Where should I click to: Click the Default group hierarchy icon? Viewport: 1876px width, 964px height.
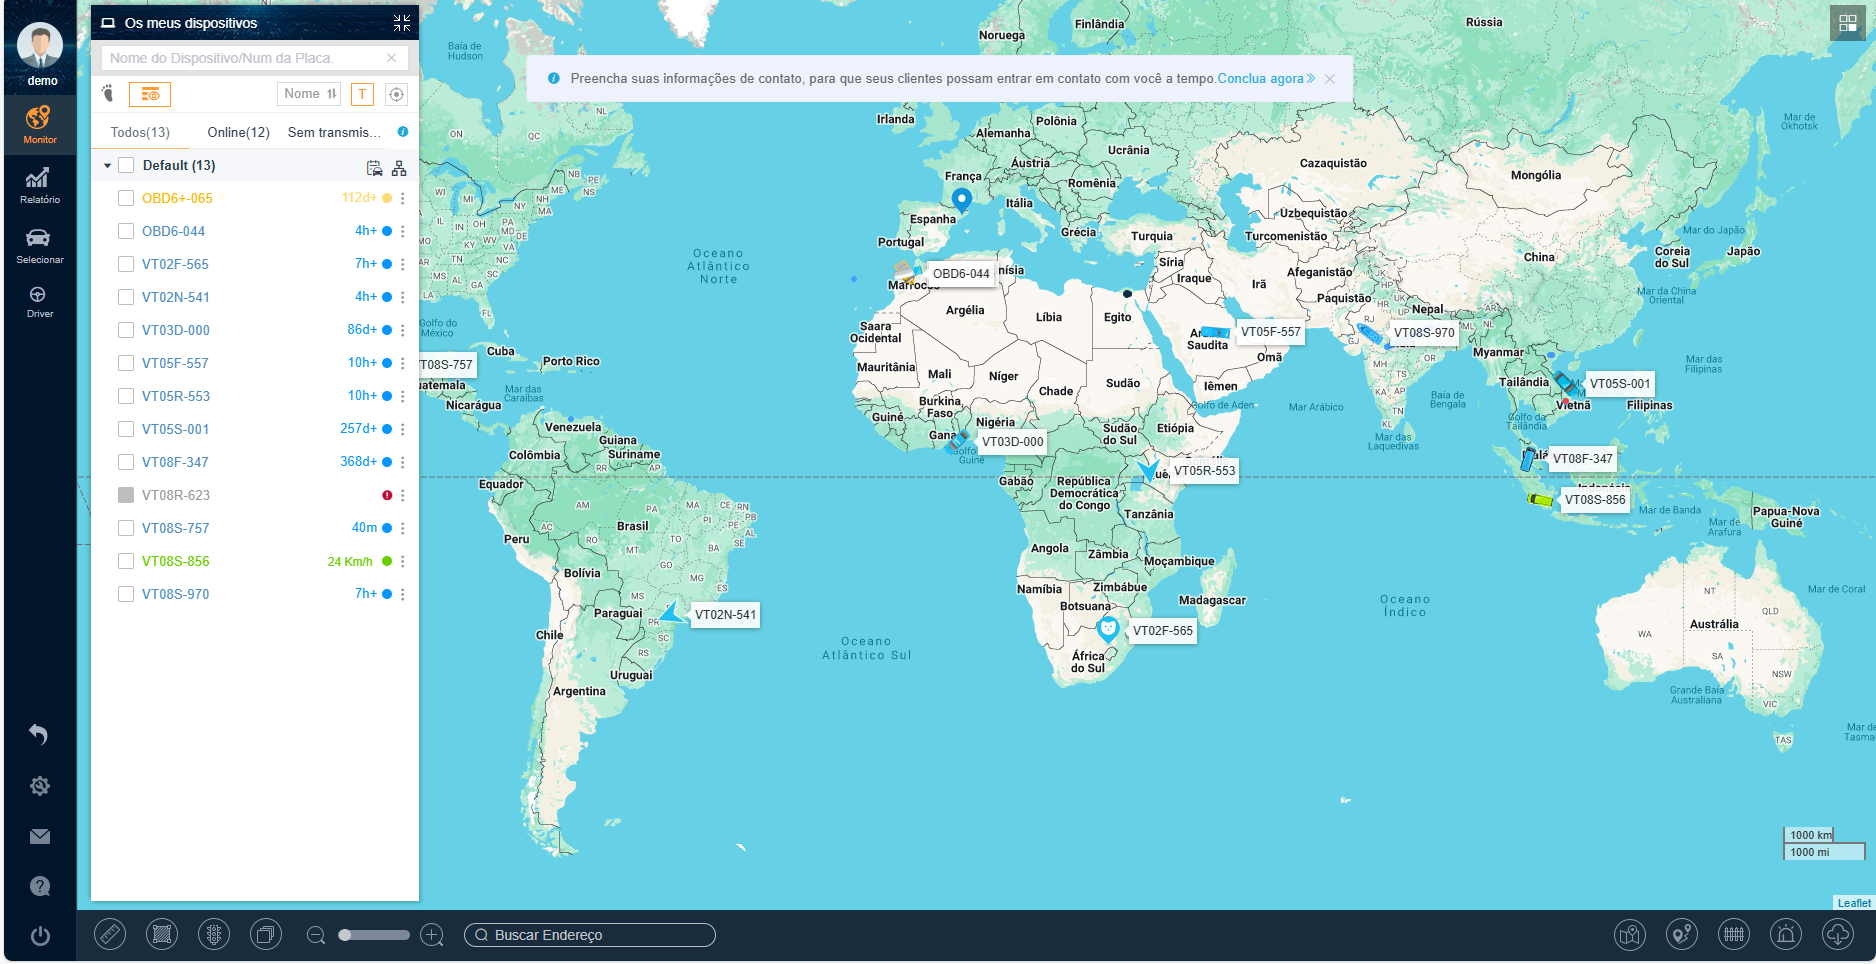399,168
